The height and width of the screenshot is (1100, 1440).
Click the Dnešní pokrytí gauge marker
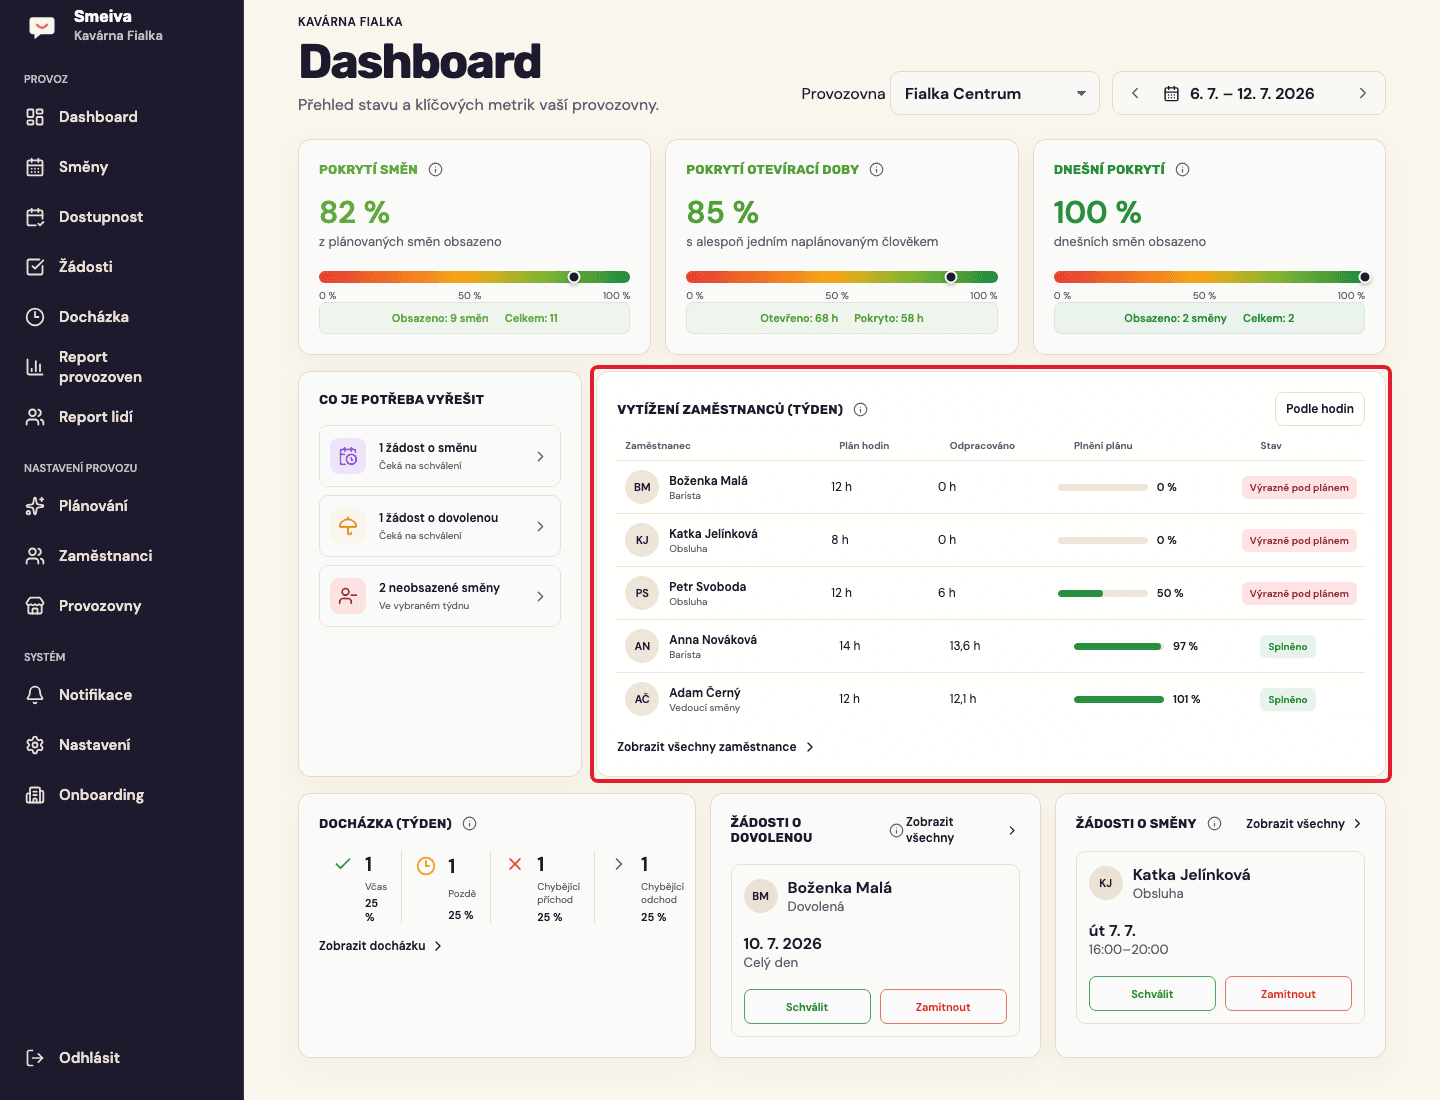(1365, 277)
